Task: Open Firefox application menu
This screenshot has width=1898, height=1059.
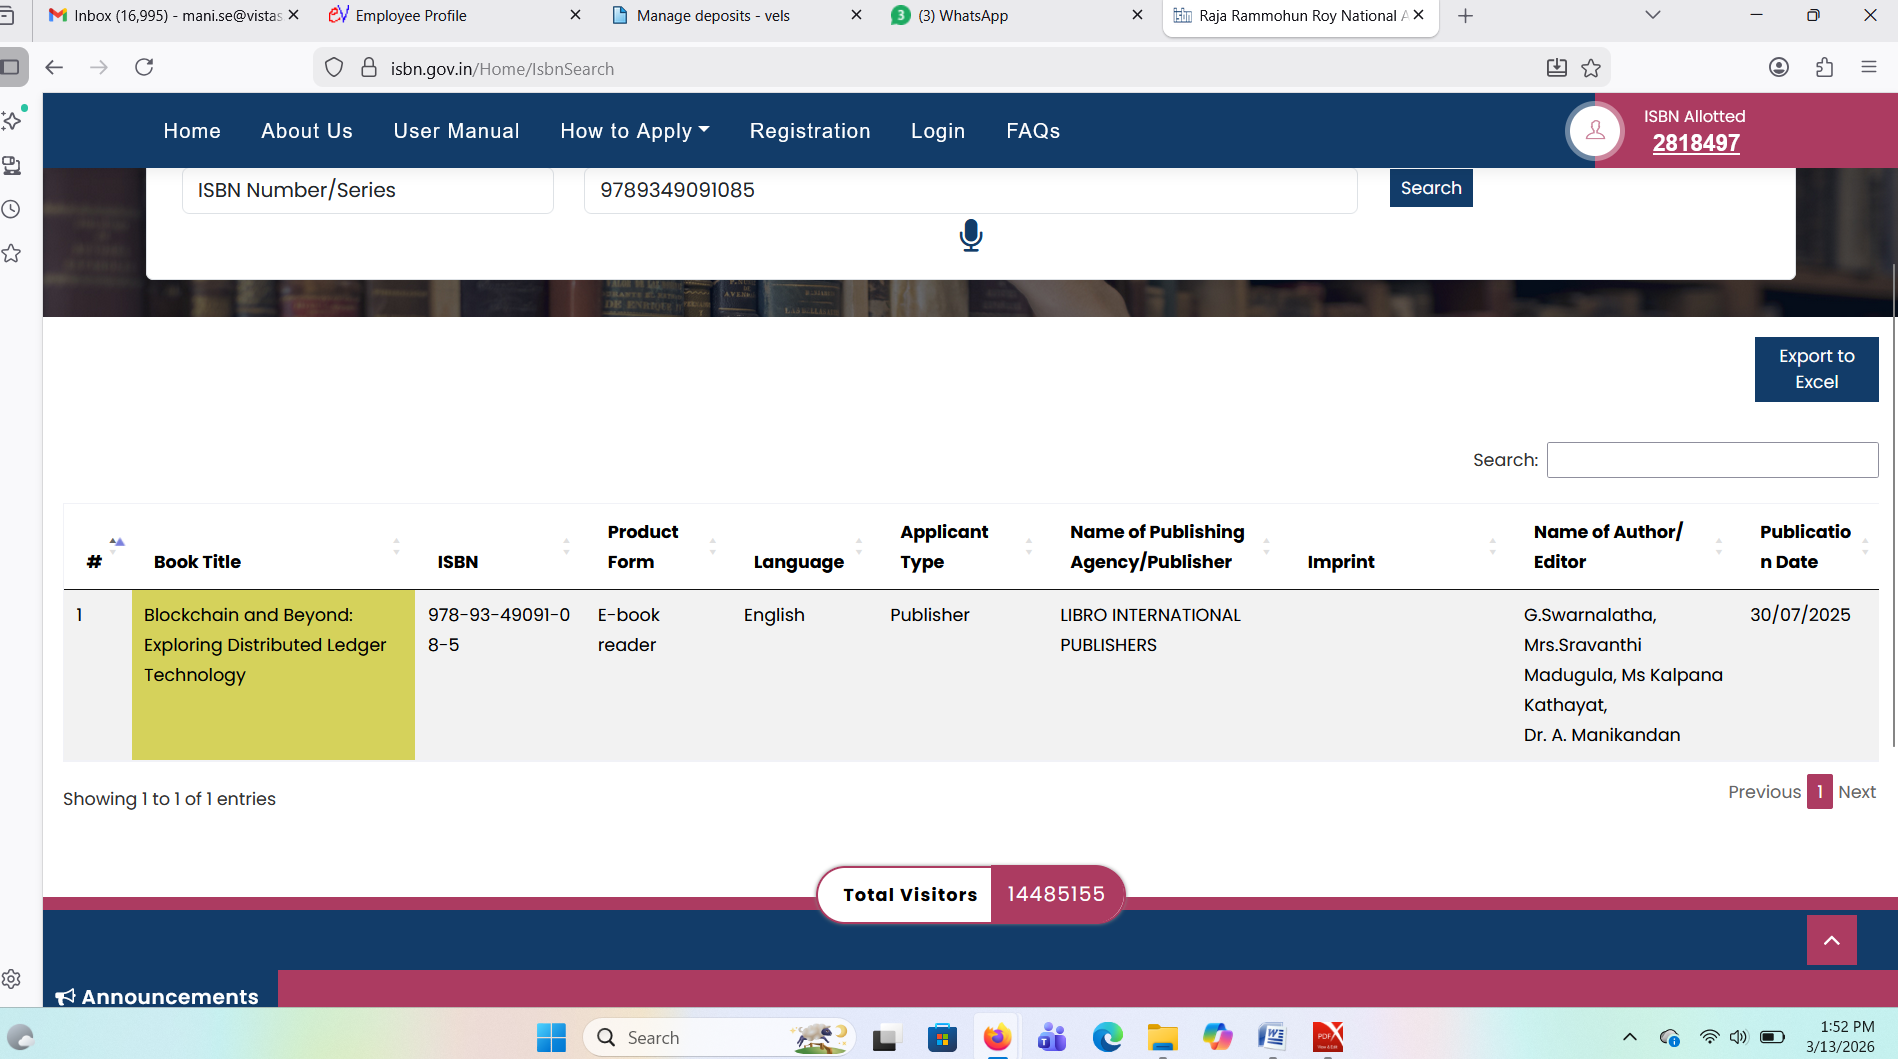Action: coord(1868,68)
